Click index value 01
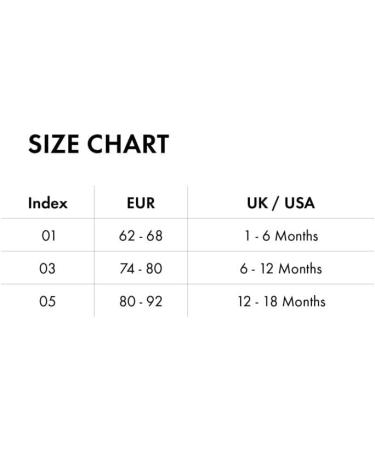Screen dimensions: 375x450 coord(48,236)
